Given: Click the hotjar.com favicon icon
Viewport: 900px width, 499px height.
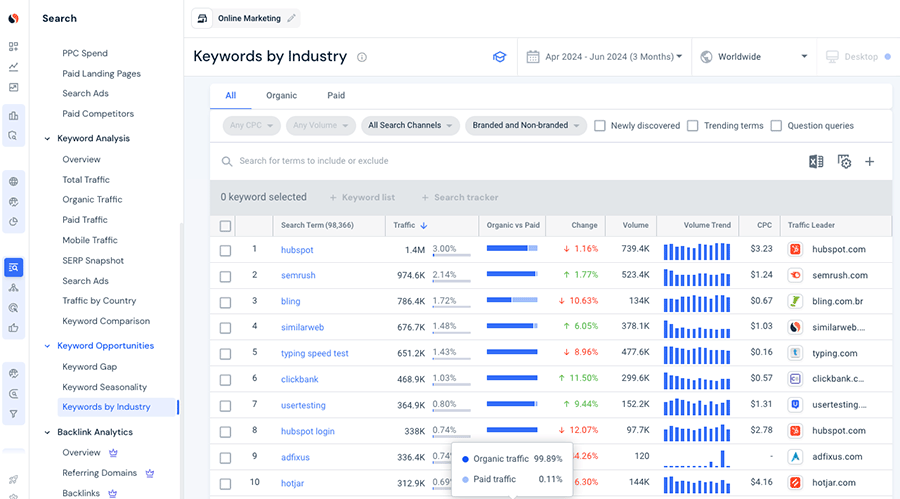Looking at the screenshot, I should [795, 482].
